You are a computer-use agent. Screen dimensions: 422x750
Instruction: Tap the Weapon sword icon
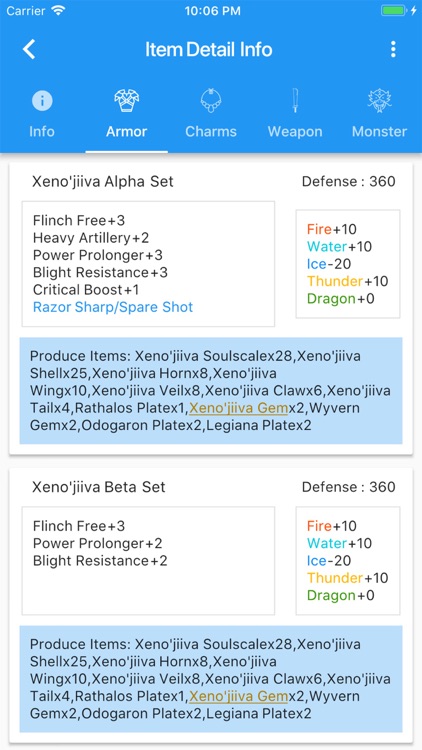pos(295,101)
